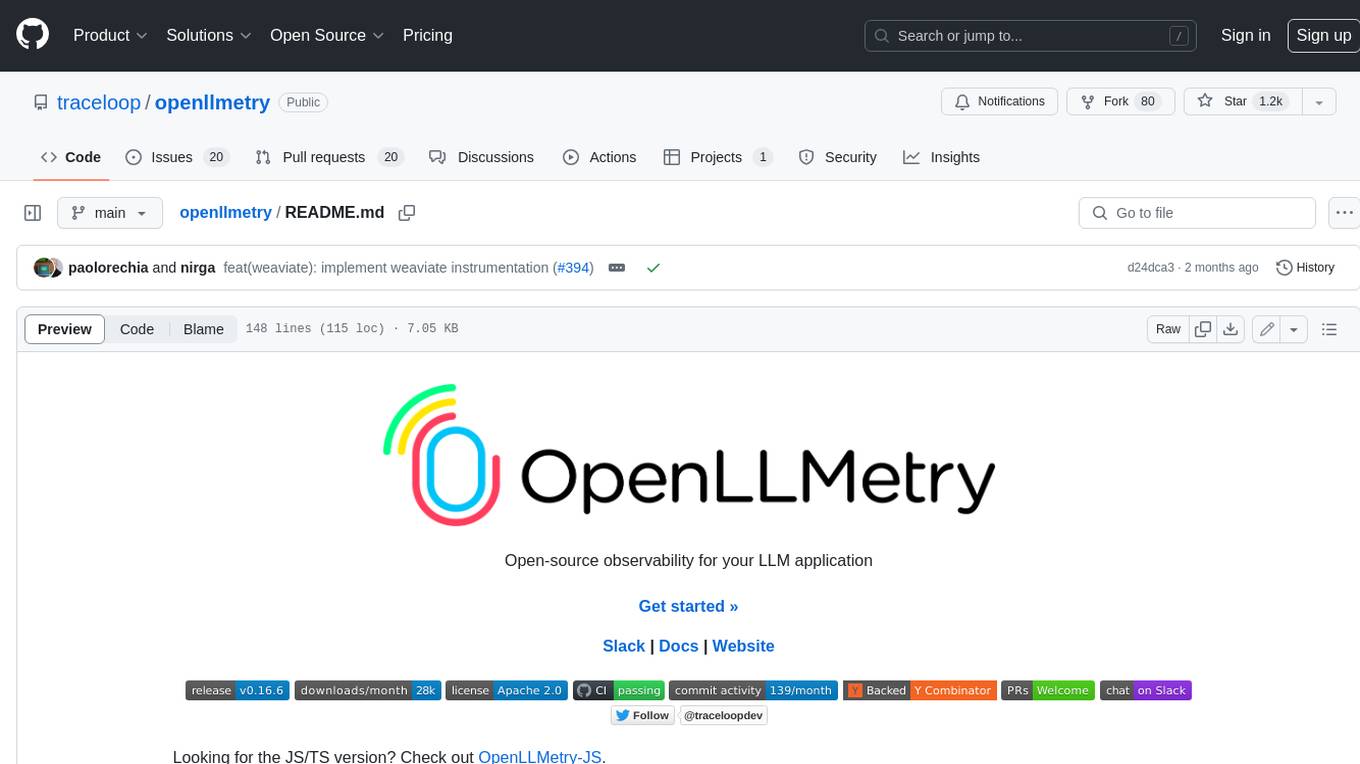Image resolution: width=1360 pixels, height=764 pixels.
Task: Click the downloads/month 28k badge
Action: coord(367,690)
